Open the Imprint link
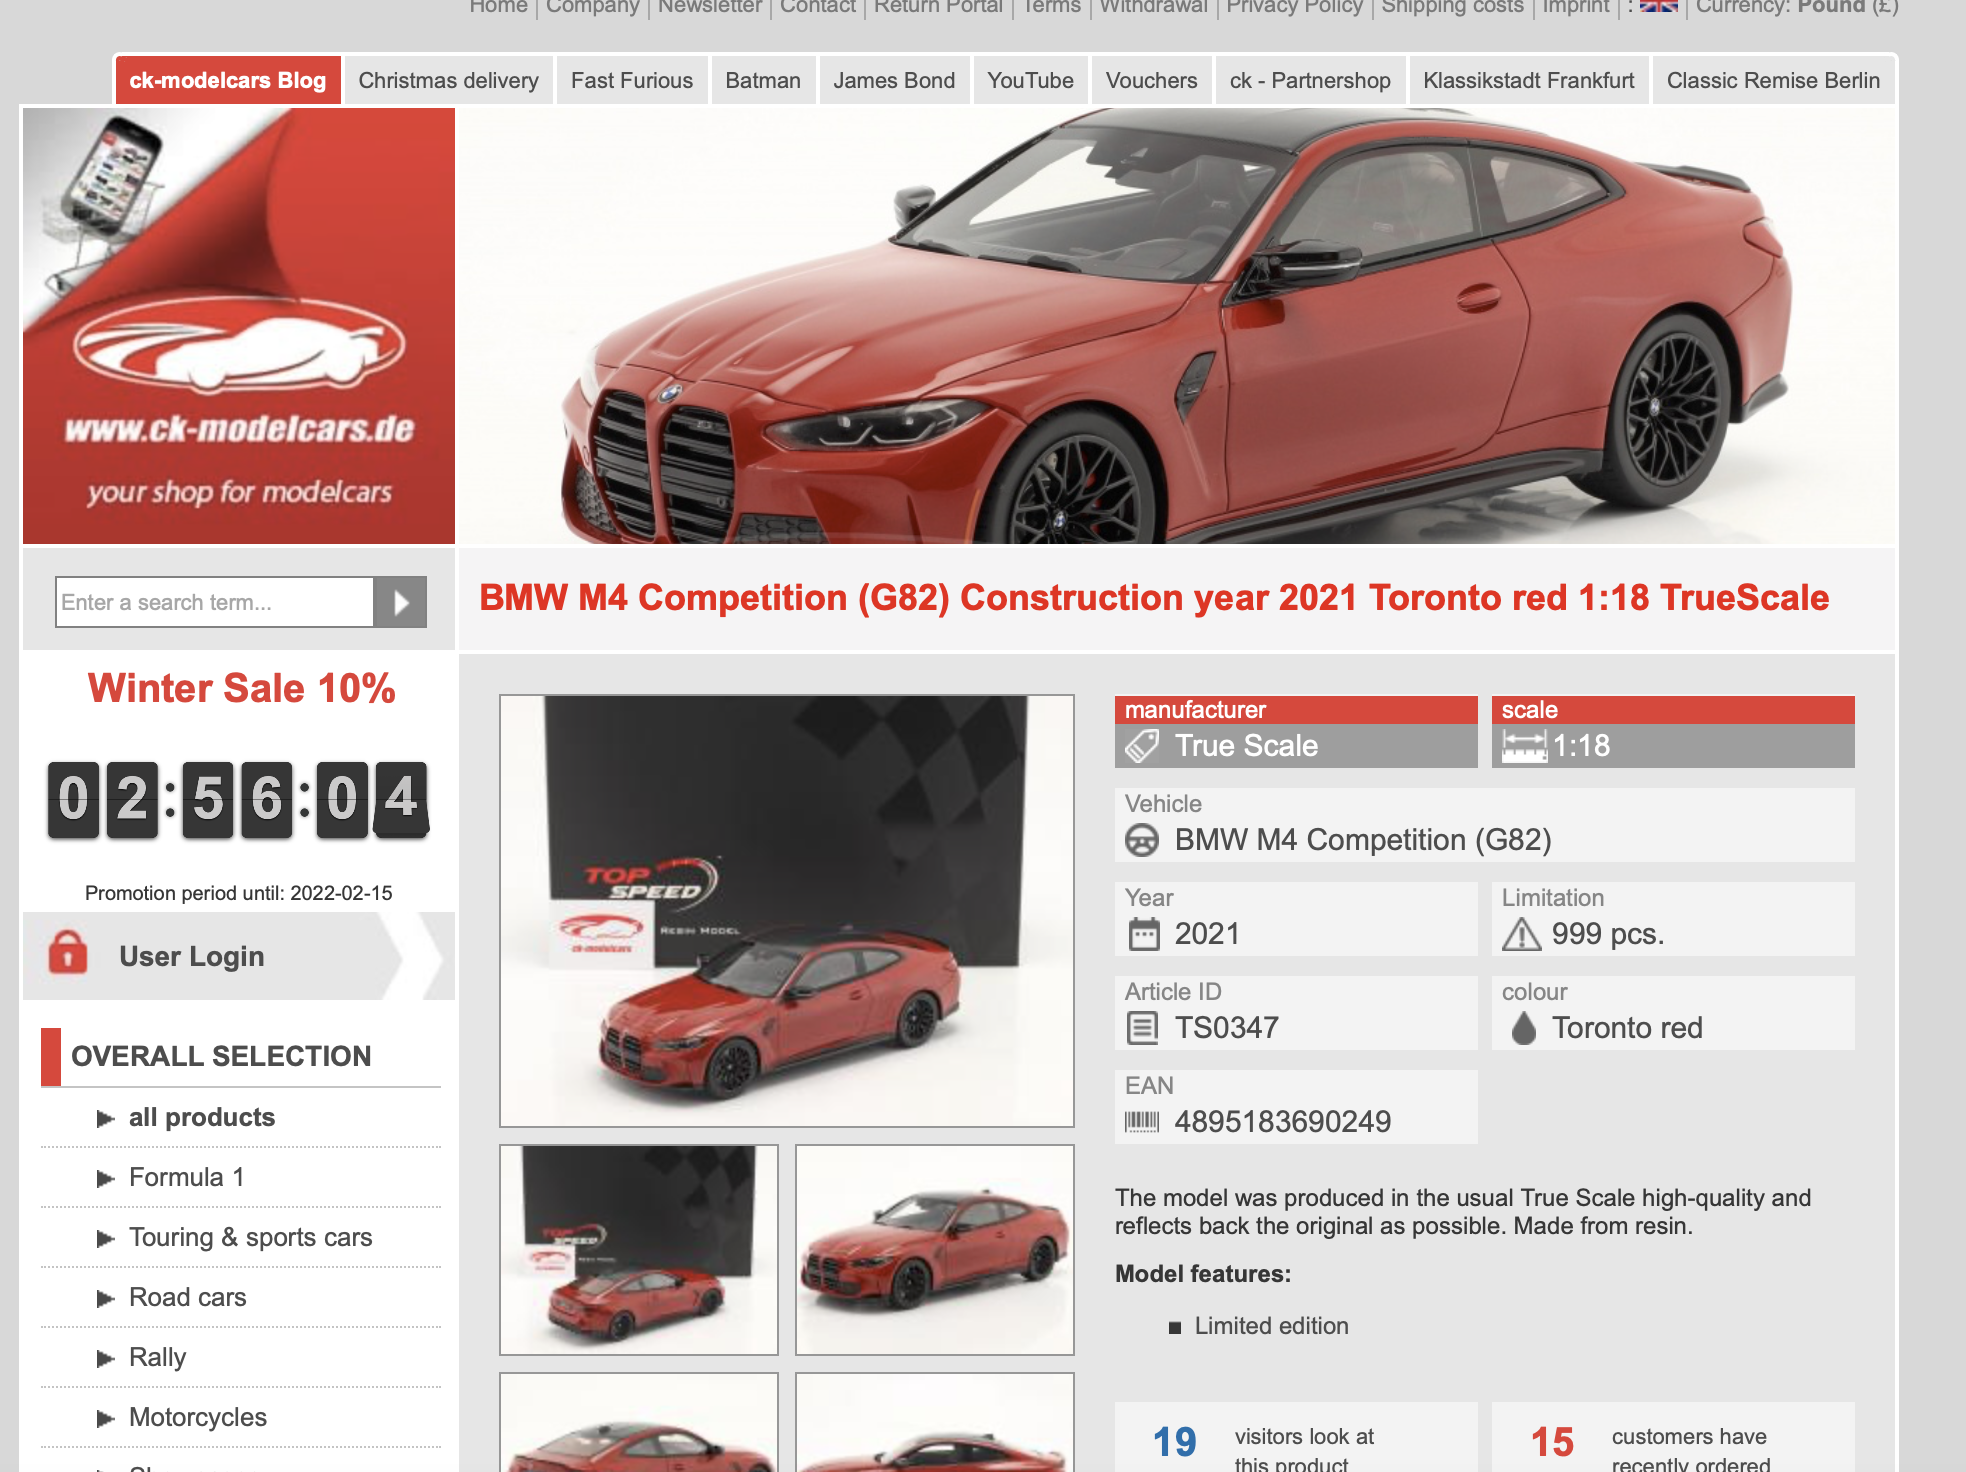Image resolution: width=1966 pixels, height=1472 pixels. [1575, 7]
